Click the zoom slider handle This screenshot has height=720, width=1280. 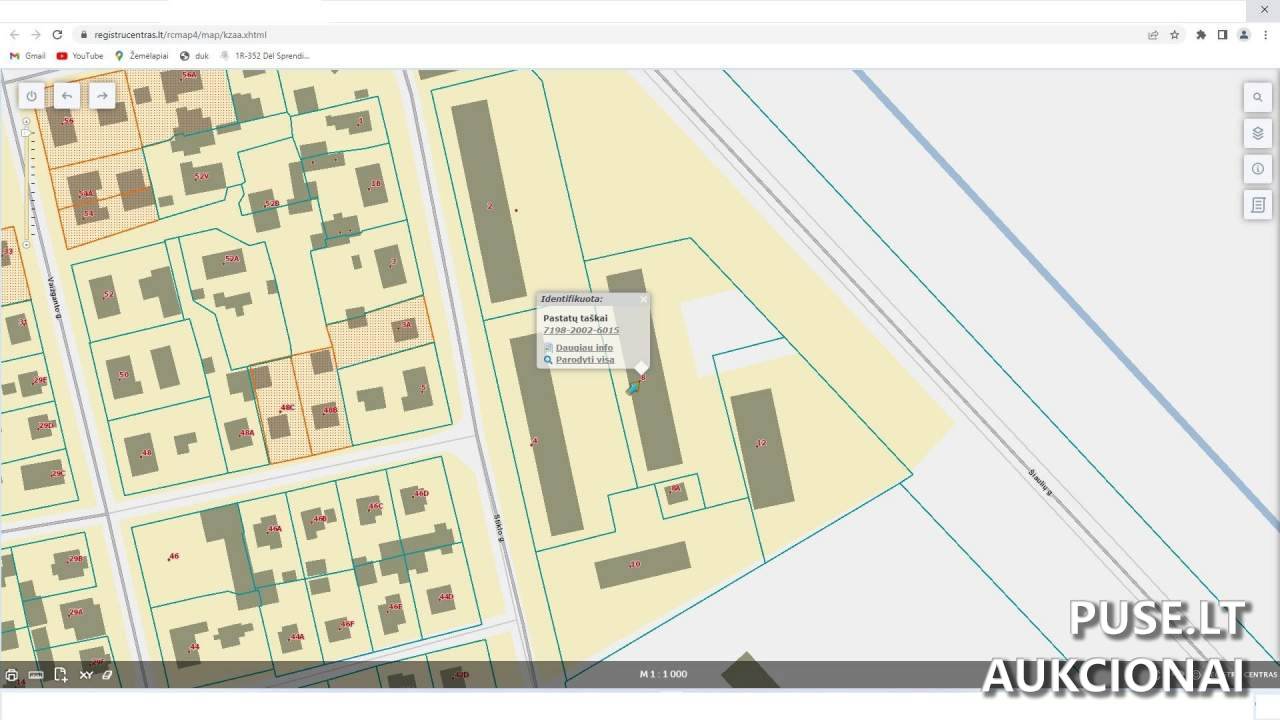(x=26, y=133)
